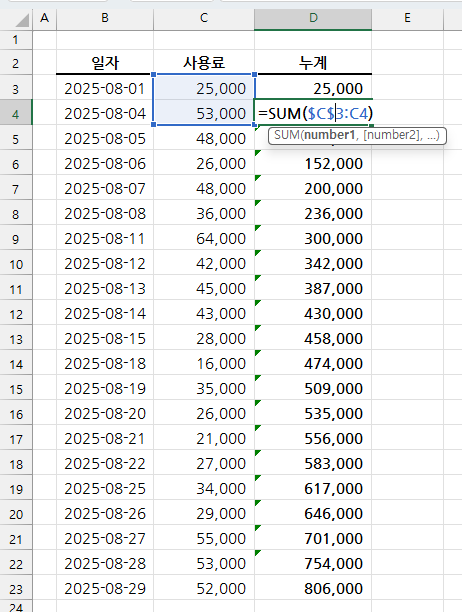Click usage fee 52,000 cell
This screenshot has width=462, height=612.
click(x=204, y=588)
